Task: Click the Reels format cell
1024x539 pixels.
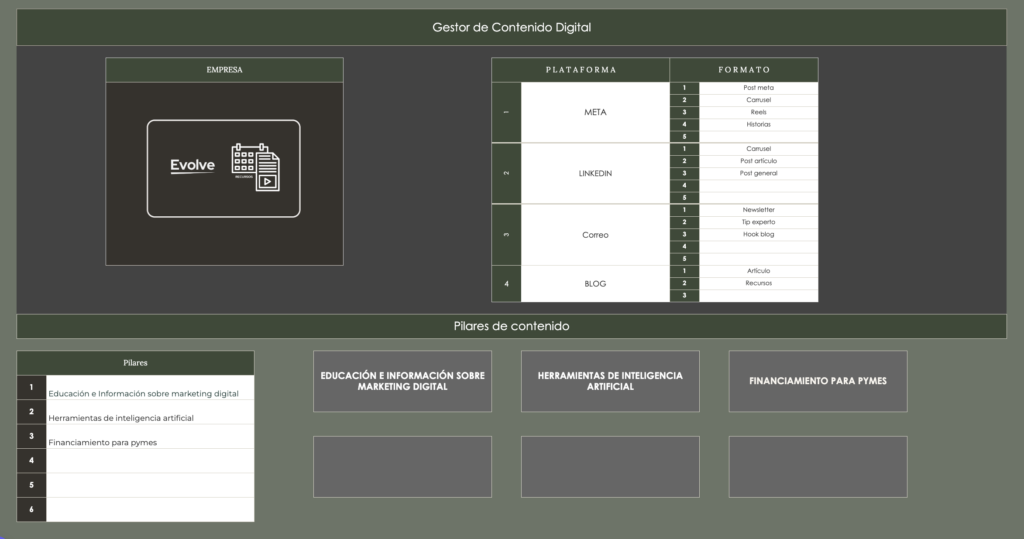Action: [758, 112]
